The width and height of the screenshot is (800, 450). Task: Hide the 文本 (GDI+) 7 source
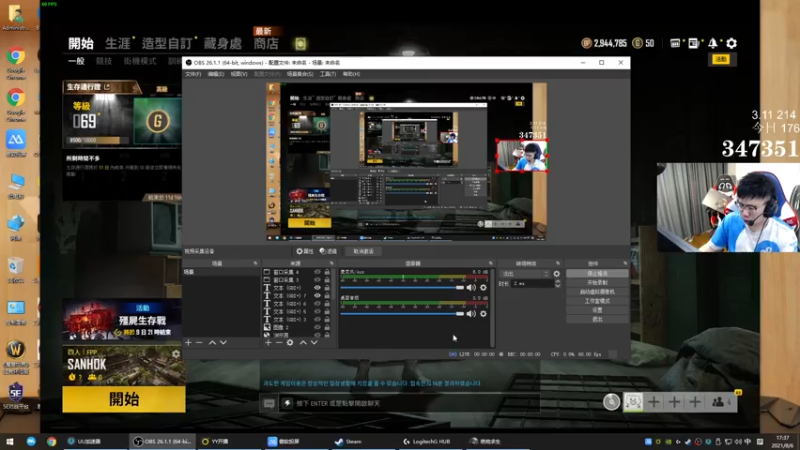(x=317, y=295)
